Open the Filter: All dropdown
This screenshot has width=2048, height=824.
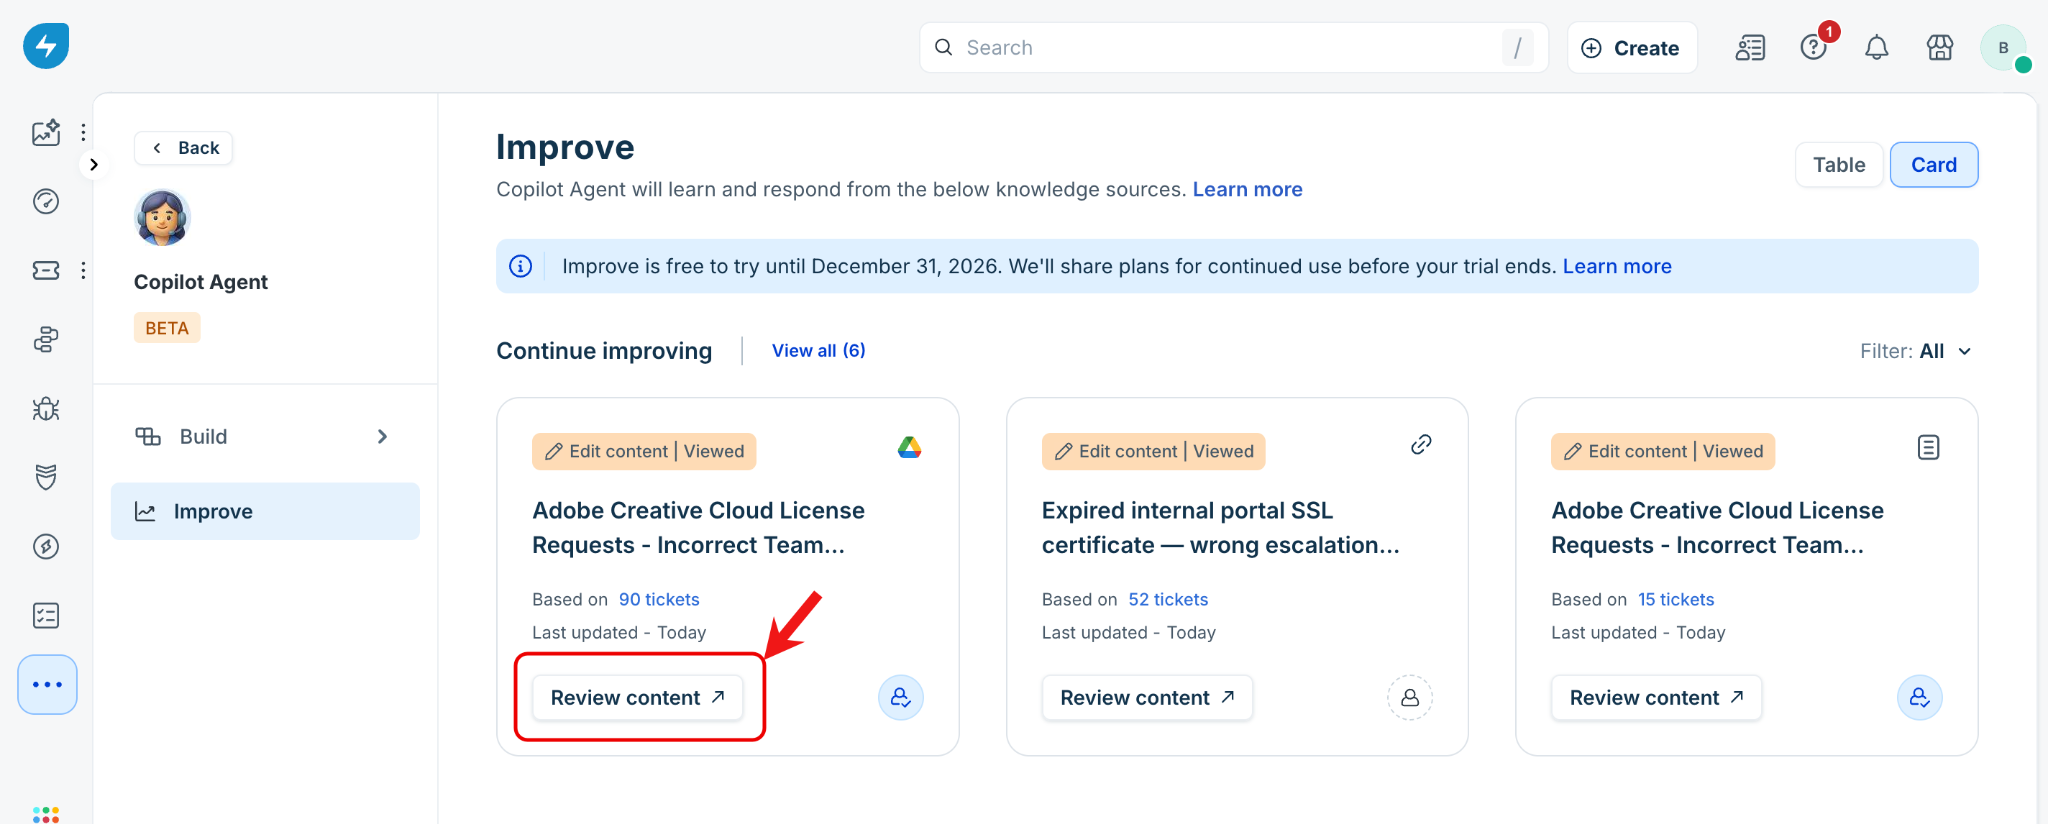point(1915,351)
